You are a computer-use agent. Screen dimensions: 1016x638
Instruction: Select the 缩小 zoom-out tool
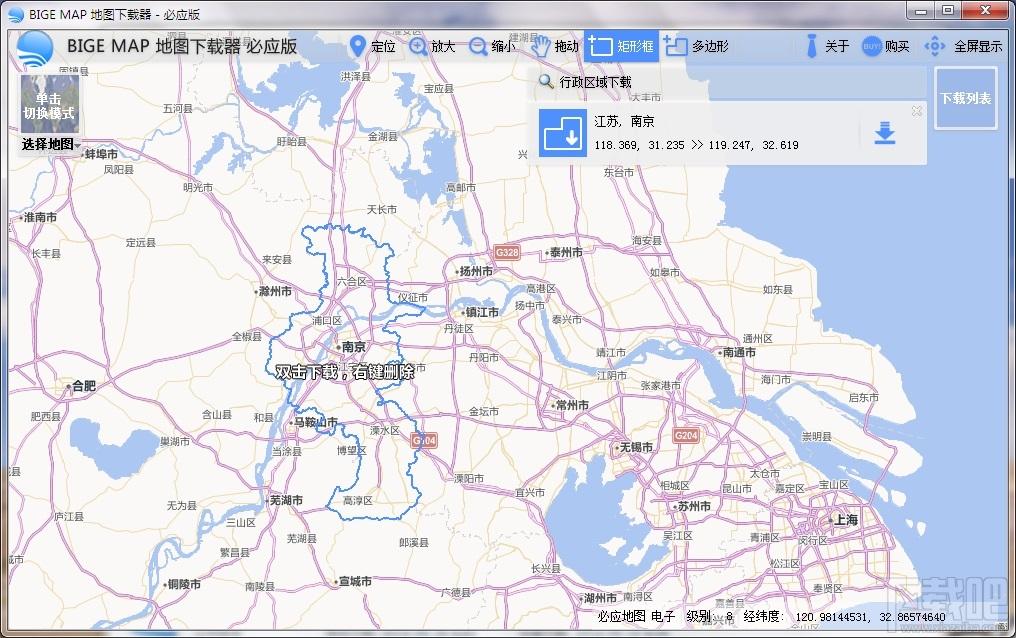pyautogui.click(x=492, y=46)
